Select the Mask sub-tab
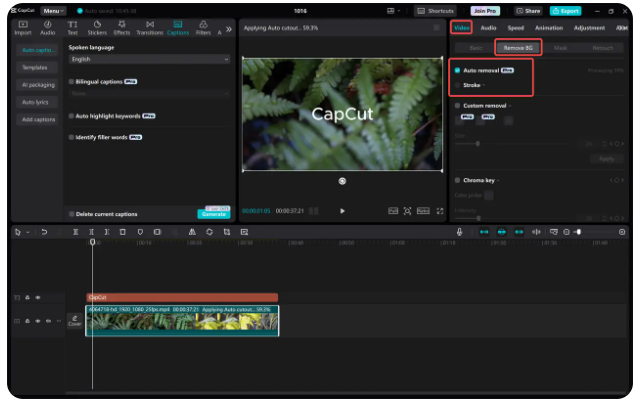Image resolution: width=640 pixels, height=408 pixels. (x=560, y=47)
